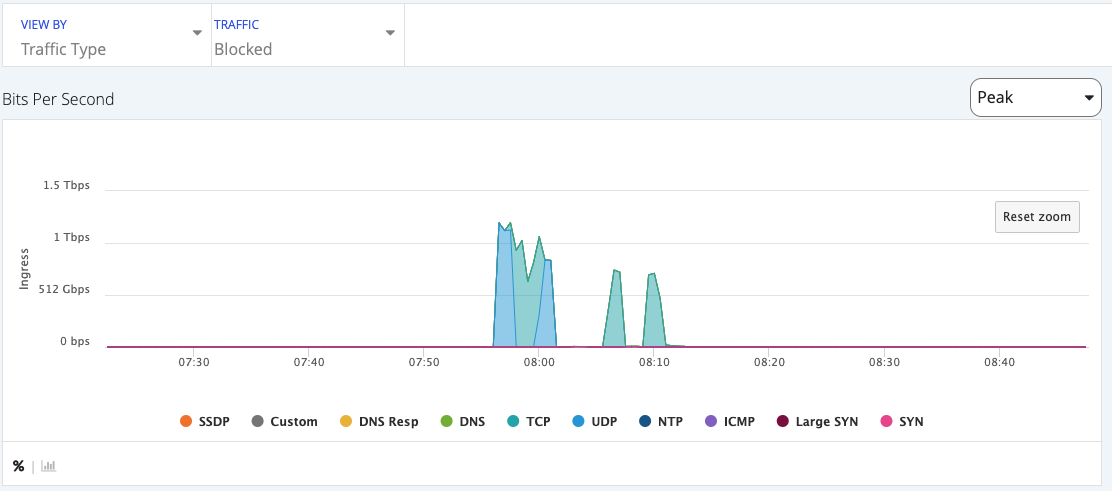Click the 07:50 time axis label

[423, 362]
